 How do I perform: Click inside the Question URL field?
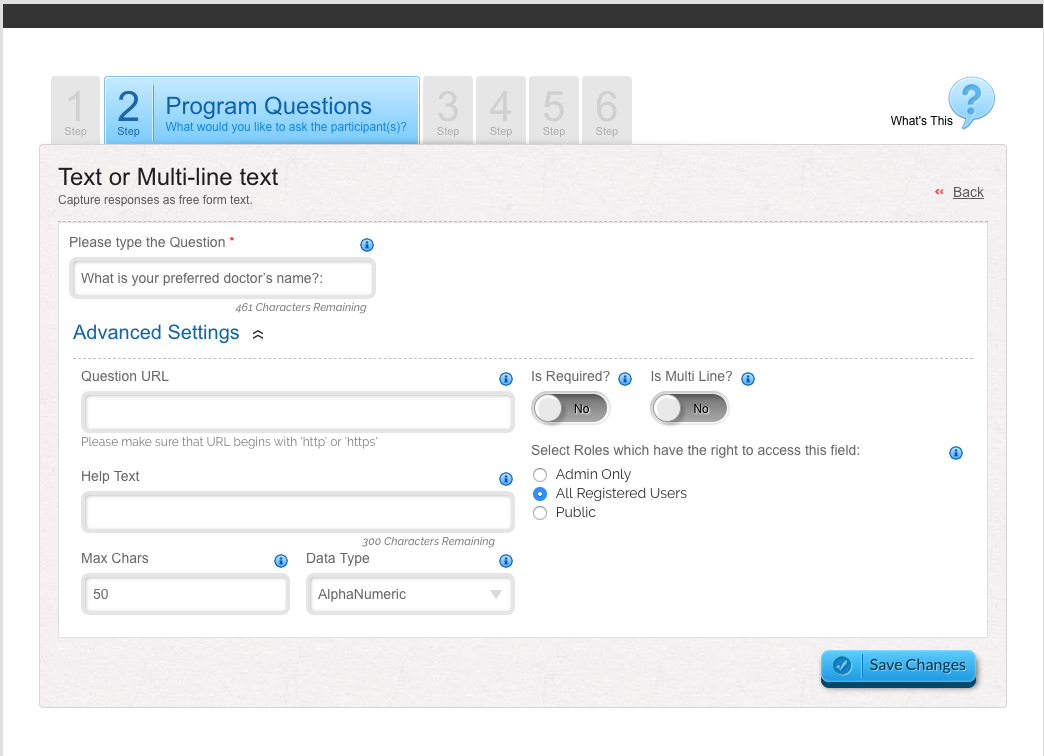point(297,412)
